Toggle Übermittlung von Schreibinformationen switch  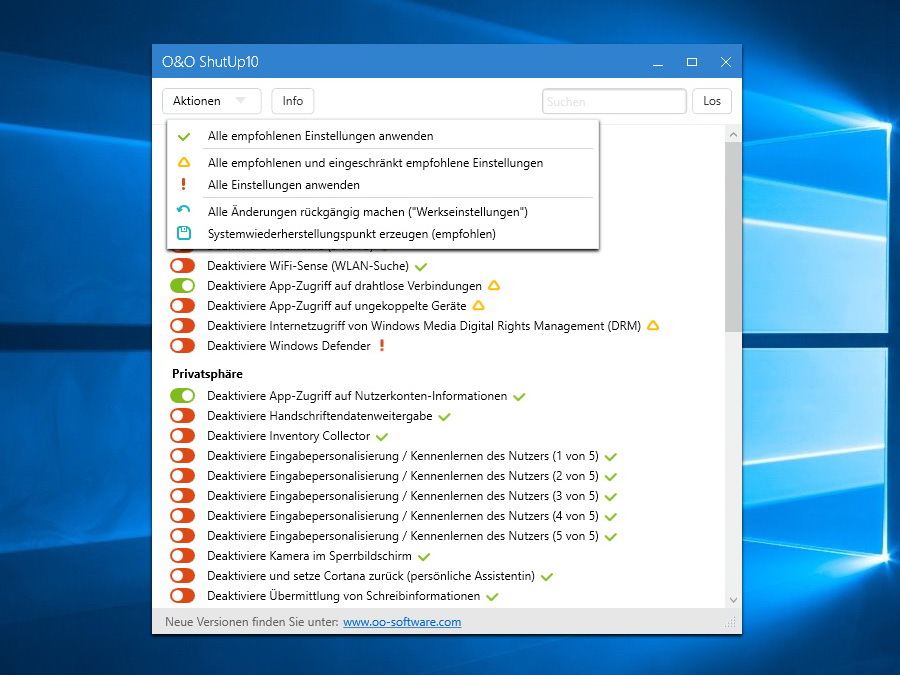click(183, 596)
